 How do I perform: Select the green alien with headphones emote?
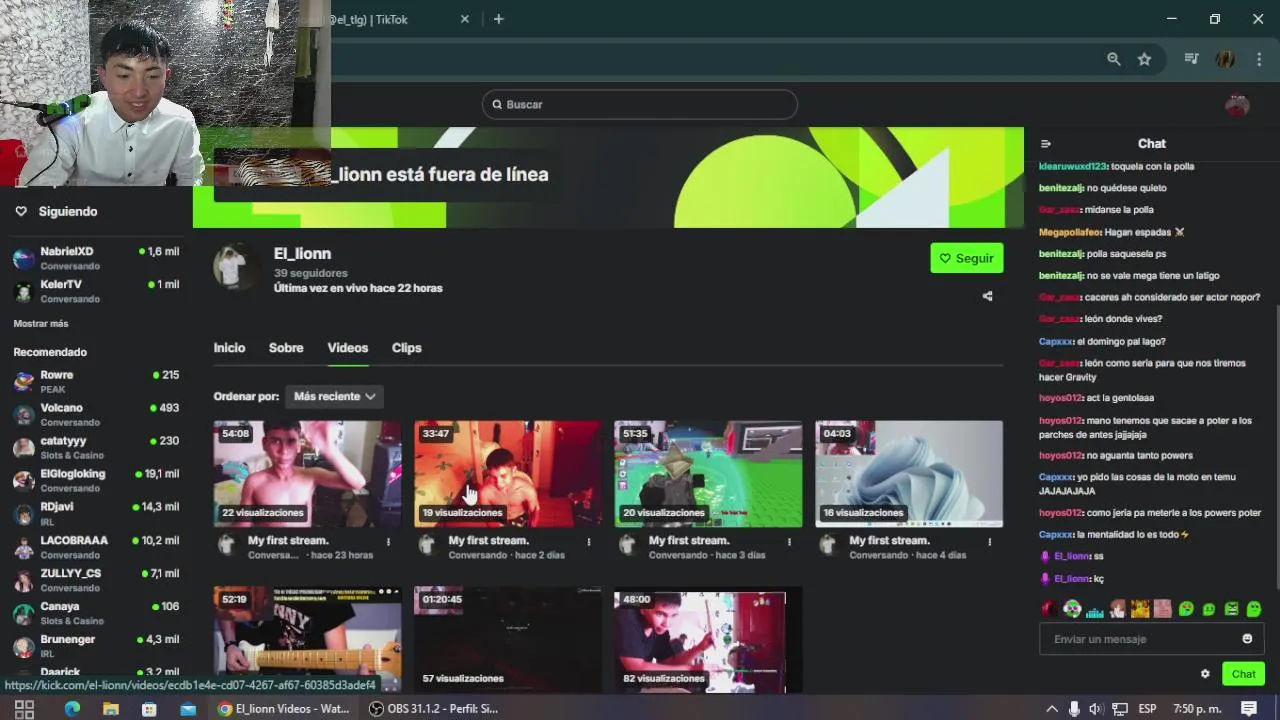pyautogui.click(x=1072, y=608)
